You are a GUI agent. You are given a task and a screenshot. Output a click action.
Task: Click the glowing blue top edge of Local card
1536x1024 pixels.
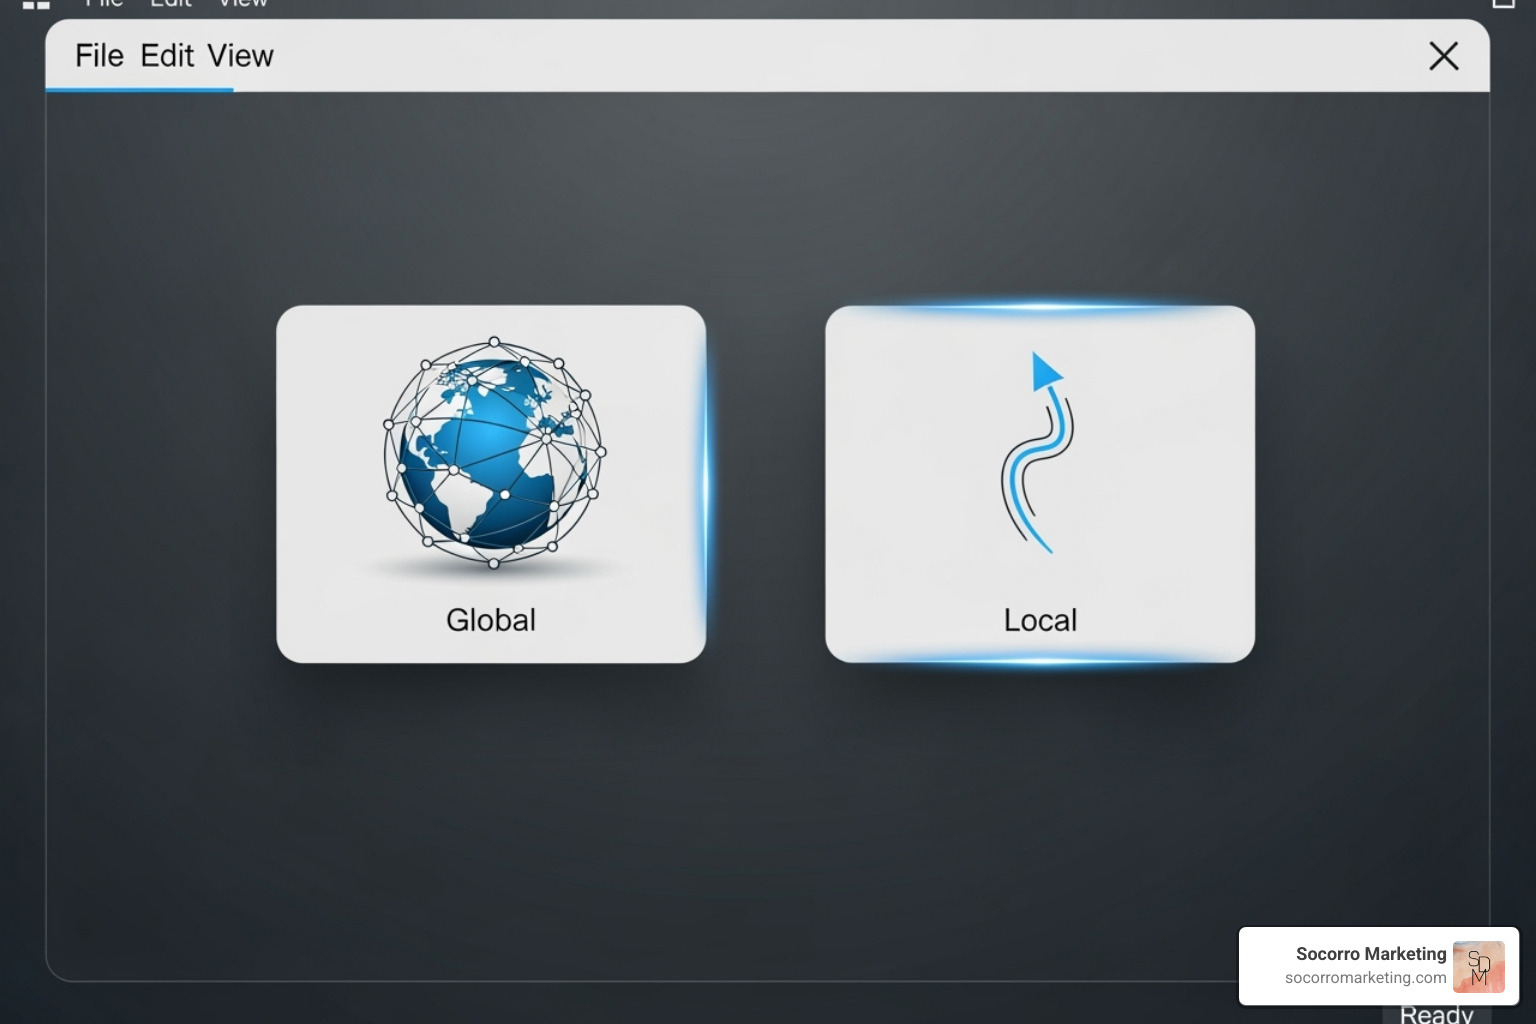[x=1040, y=308]
